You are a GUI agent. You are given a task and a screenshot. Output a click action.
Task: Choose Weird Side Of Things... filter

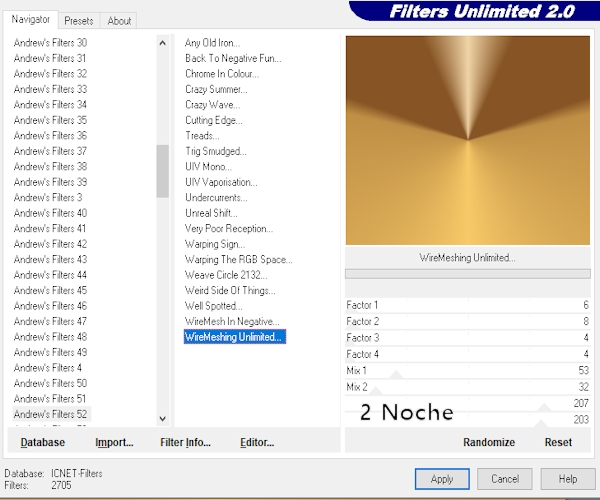pyautogui.click(x=230, y=290)
